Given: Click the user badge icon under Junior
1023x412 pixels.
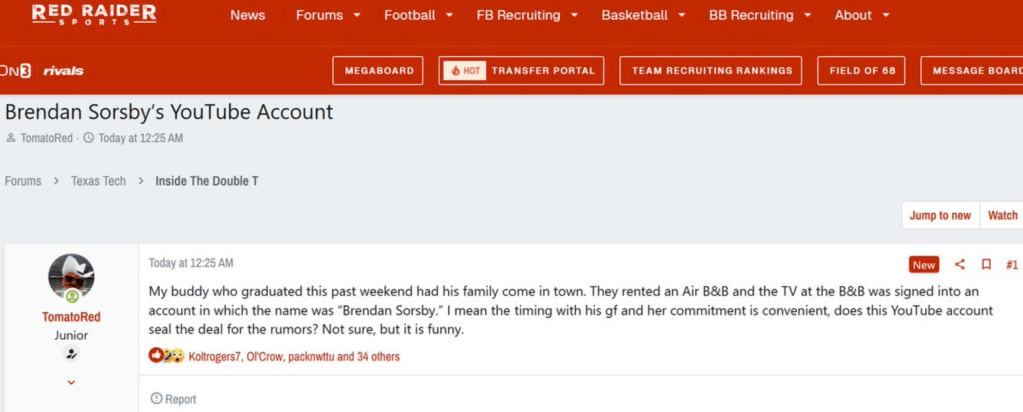Looking at the screenshot, I should pyautogui.click(x=71, y=354).
